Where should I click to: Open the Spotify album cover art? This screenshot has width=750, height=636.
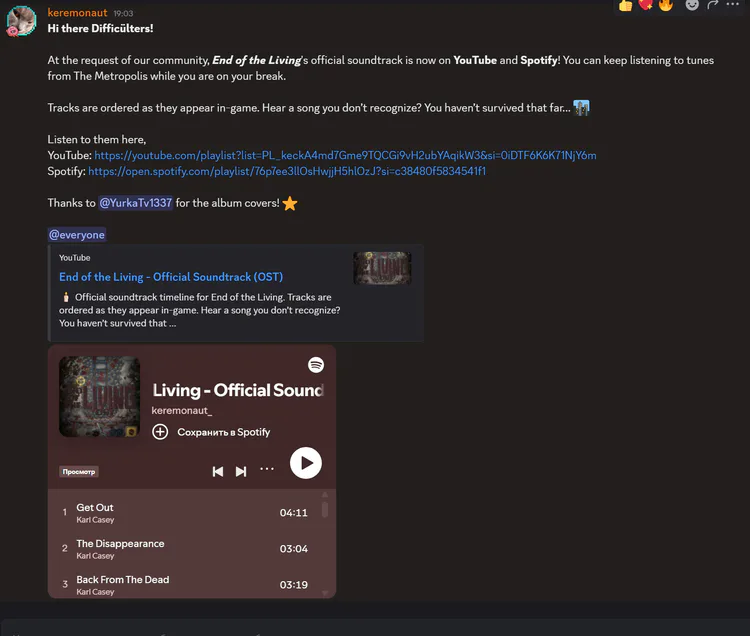pyautogui.click(x=99, y=396)
